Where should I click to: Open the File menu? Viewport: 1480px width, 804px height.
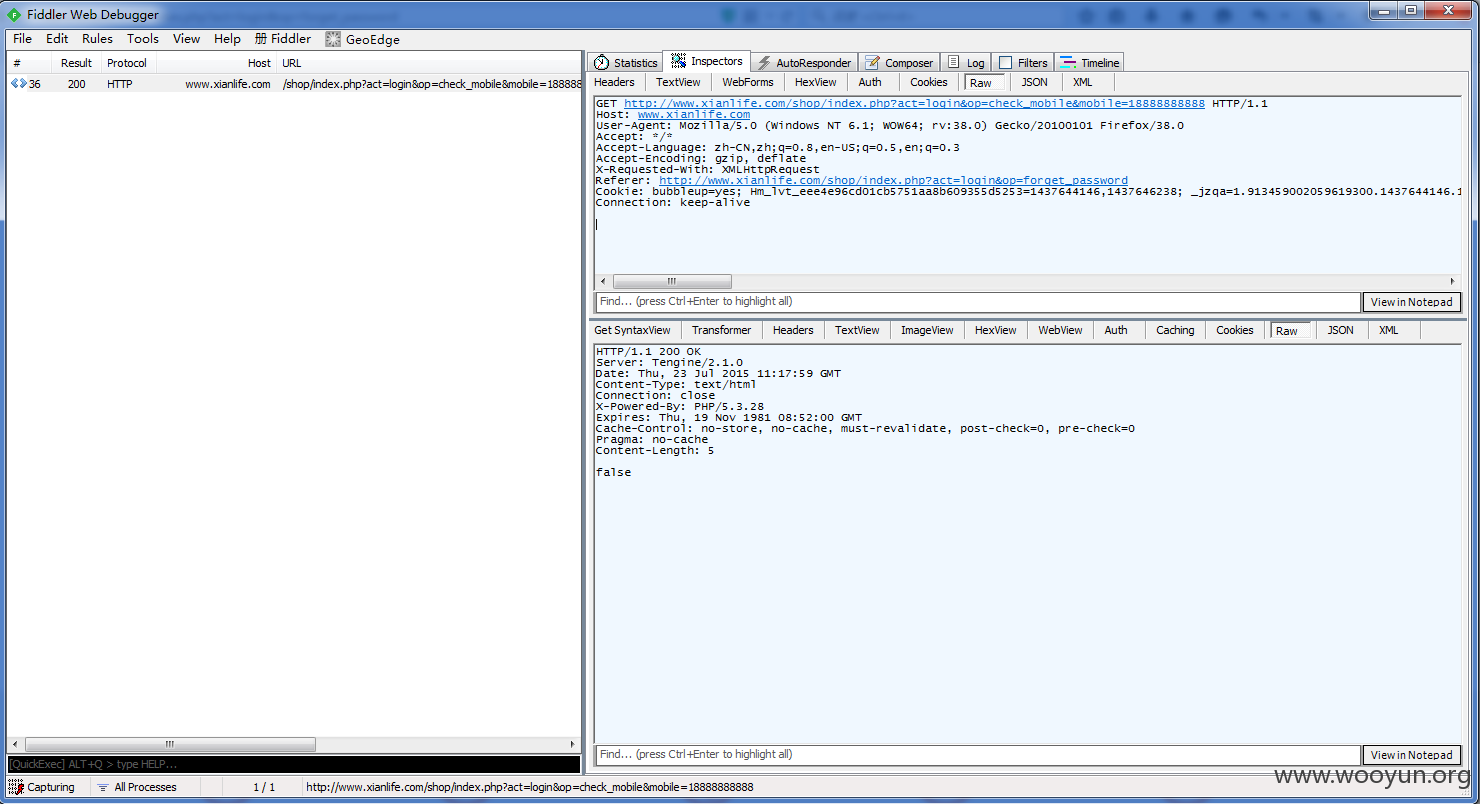tap(22, 39)
